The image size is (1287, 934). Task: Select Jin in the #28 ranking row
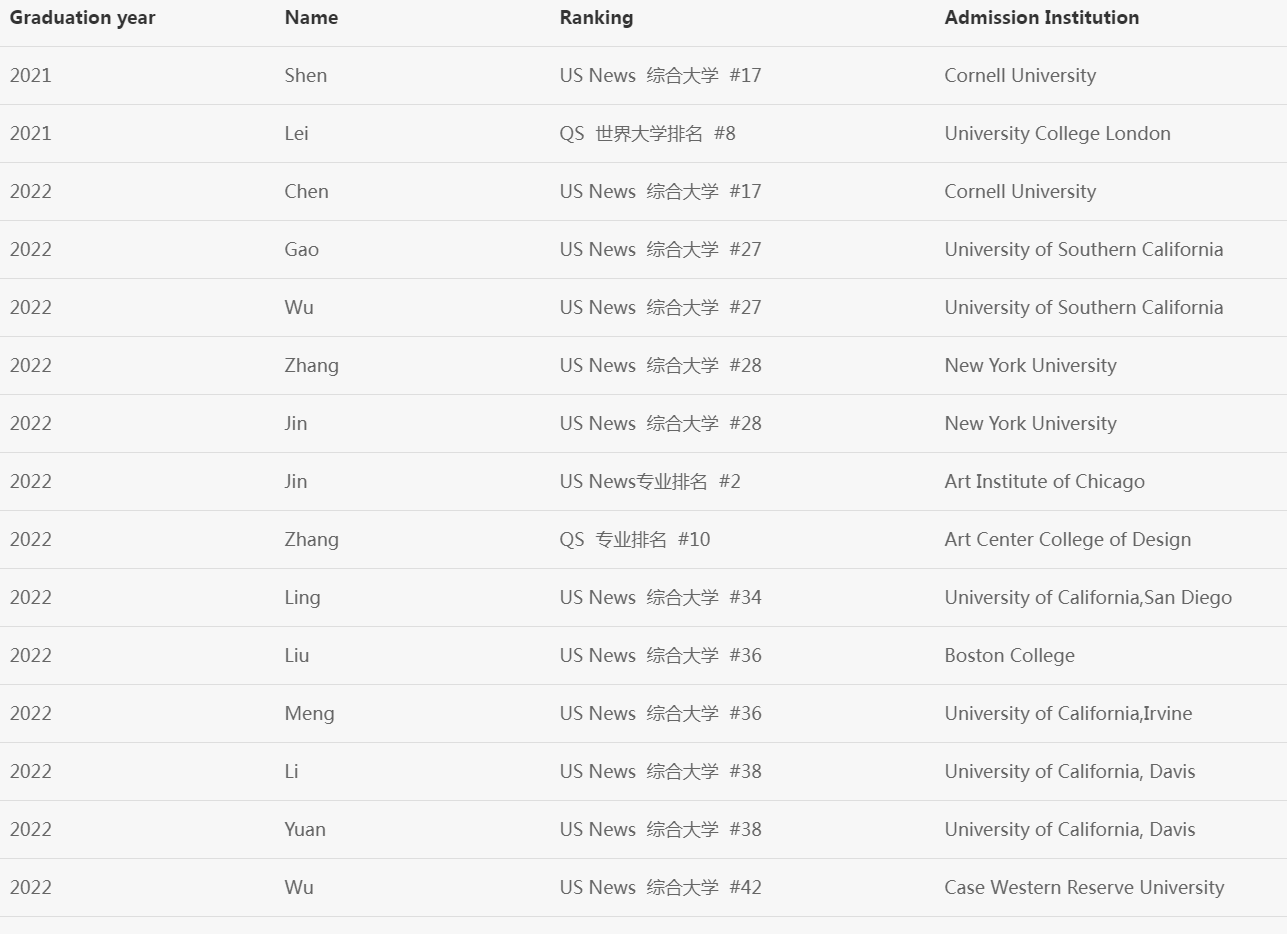296,424
